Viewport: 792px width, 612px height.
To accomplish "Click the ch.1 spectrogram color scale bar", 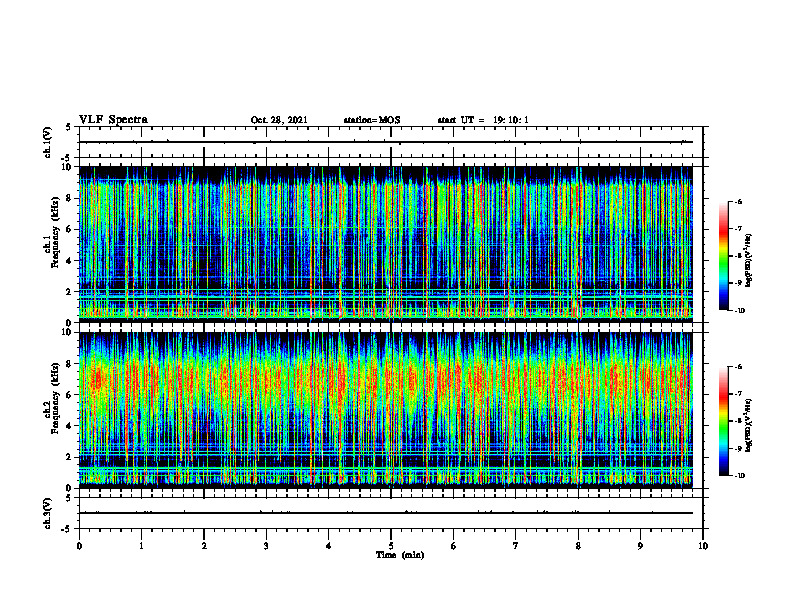I will [x=723, y=256].
